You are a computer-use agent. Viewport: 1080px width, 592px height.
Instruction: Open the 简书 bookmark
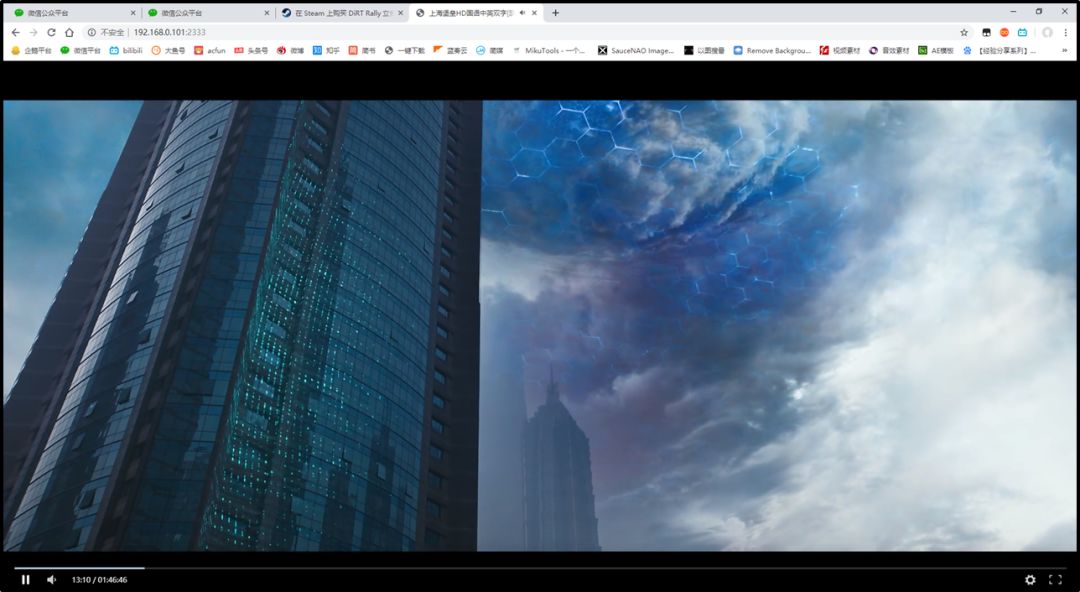coord(362,50)
